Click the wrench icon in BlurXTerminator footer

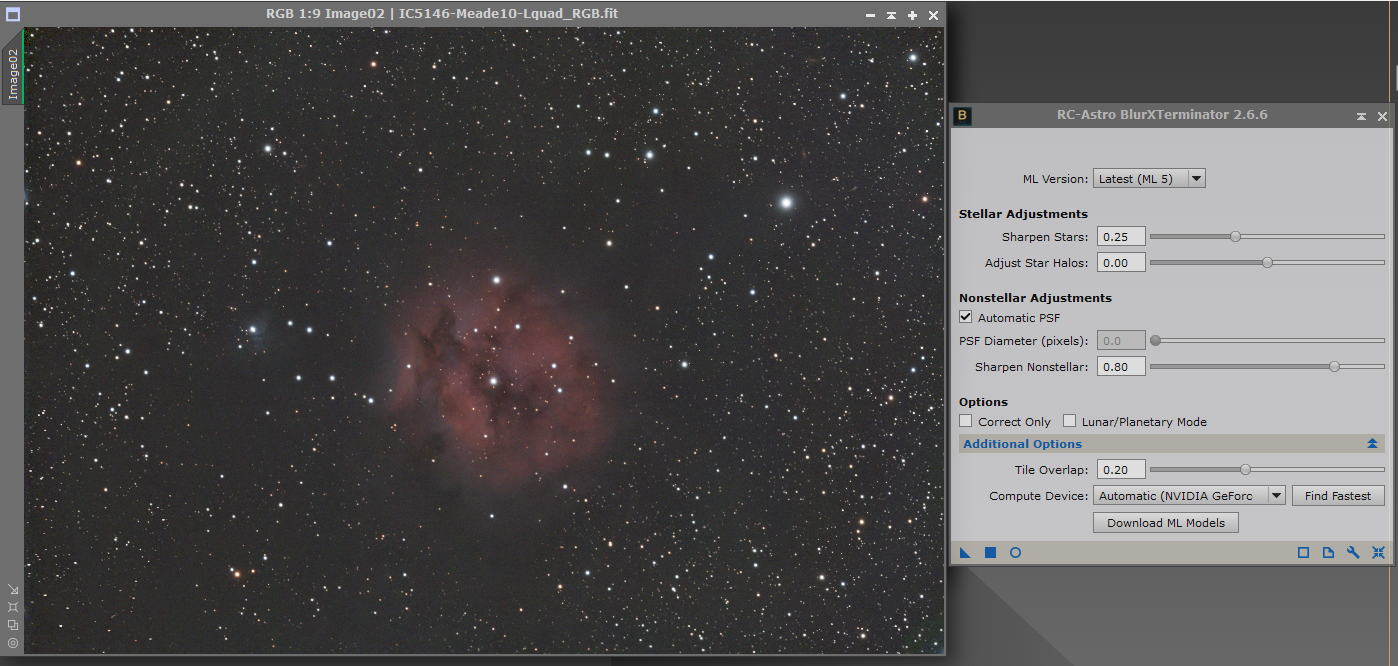click(x=1353, y=552)
